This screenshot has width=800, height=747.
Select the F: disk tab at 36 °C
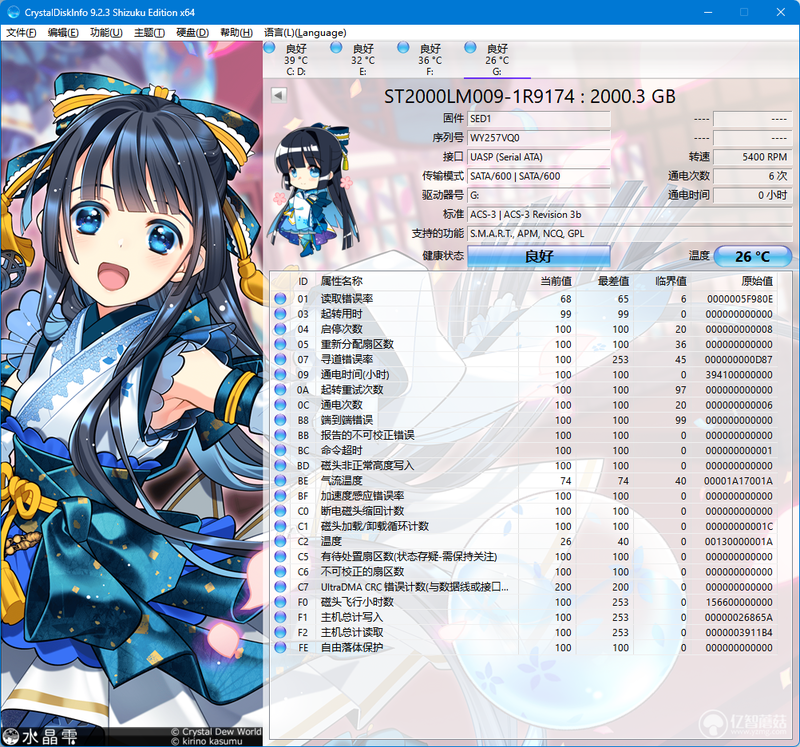click(x=430, y=60)
